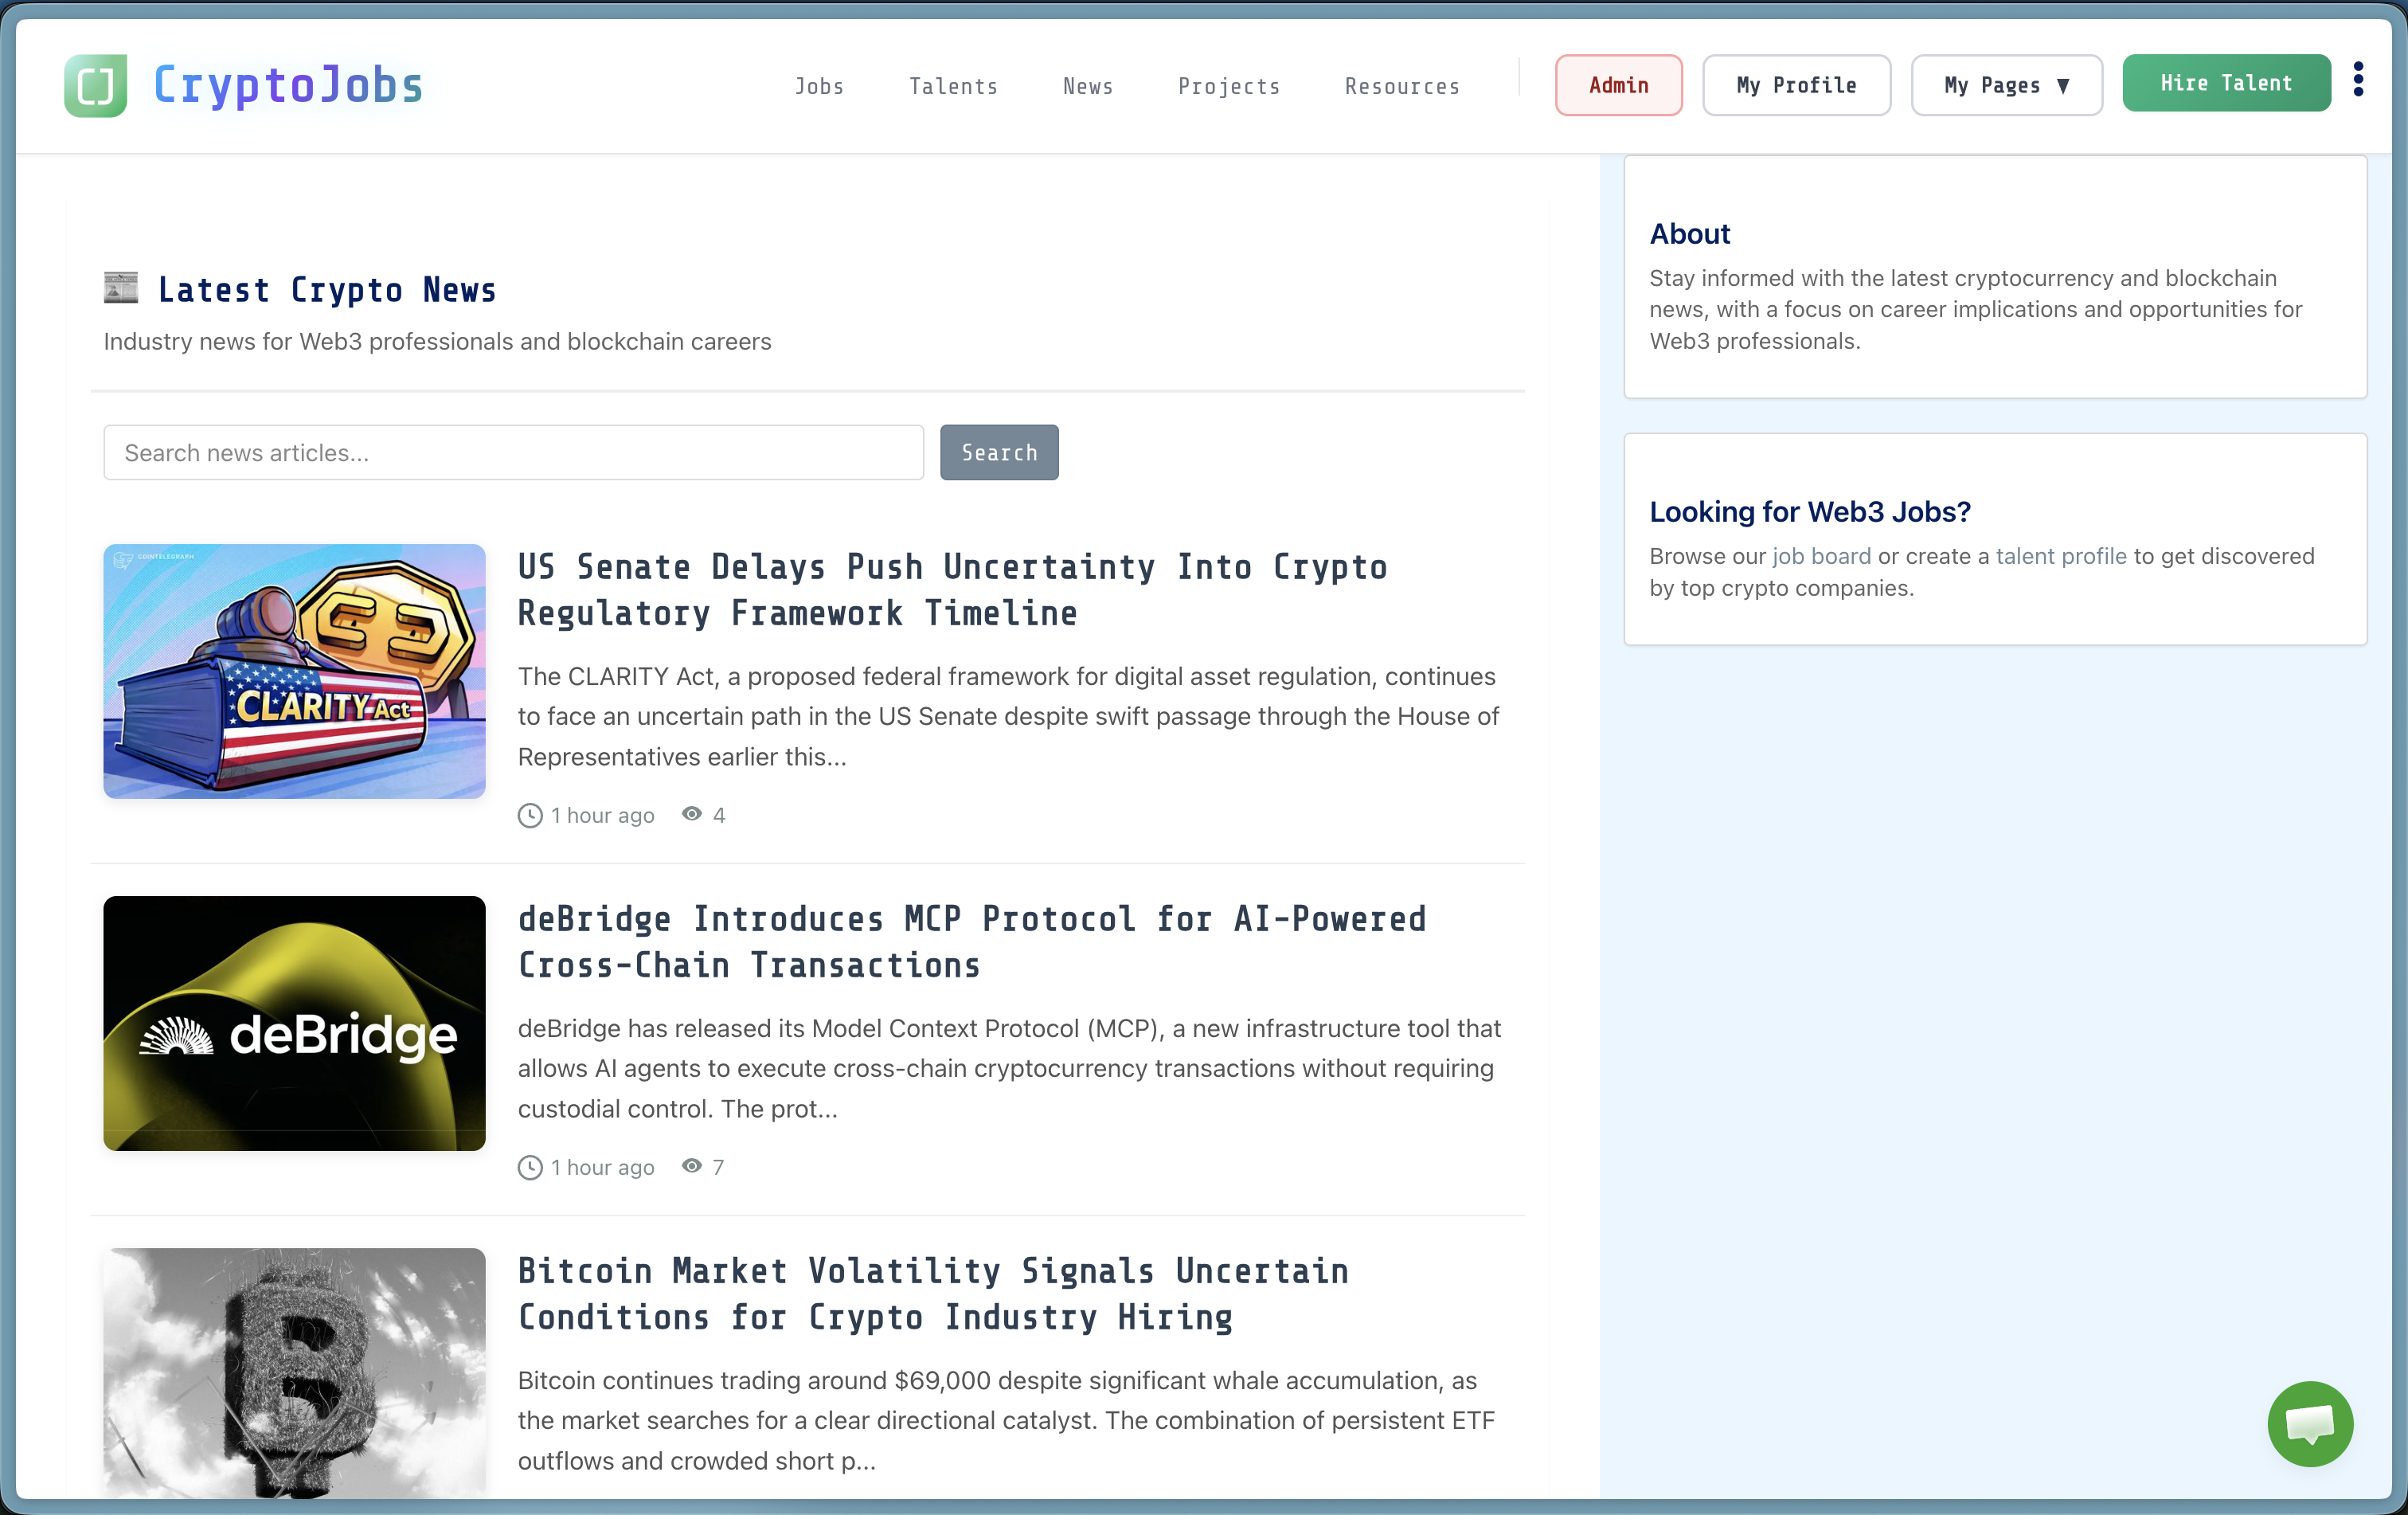Click '1 hour ago' under the deBridge article
This screenshot has width=2408, height=1515.
(603, 1168)
